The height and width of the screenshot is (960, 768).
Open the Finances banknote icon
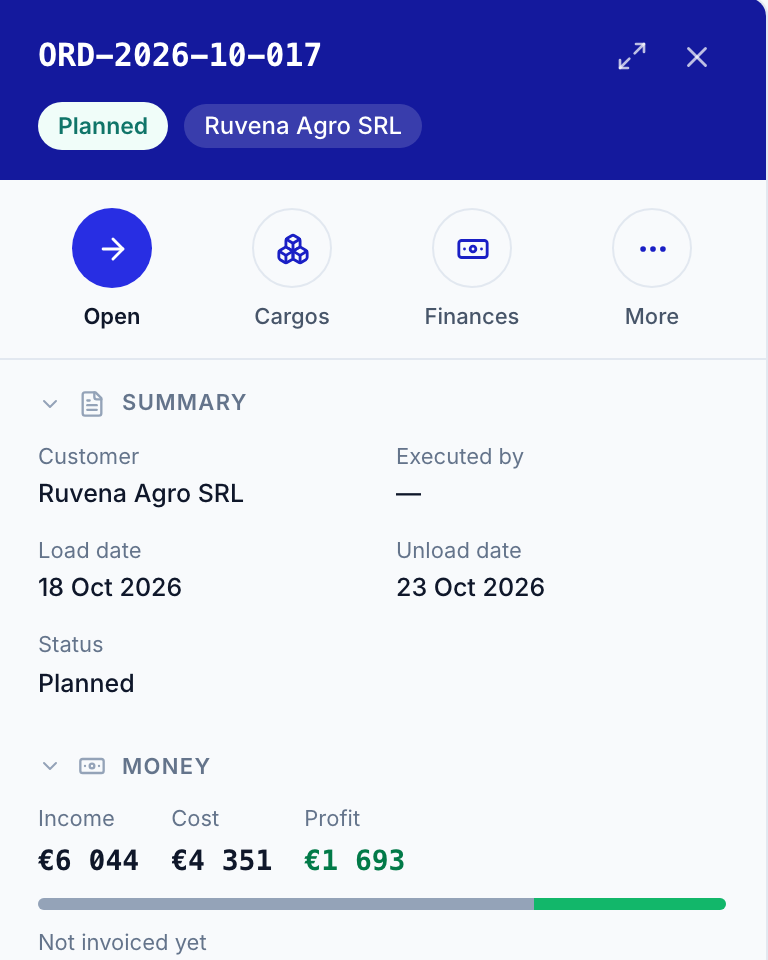[x=472, y=248]
